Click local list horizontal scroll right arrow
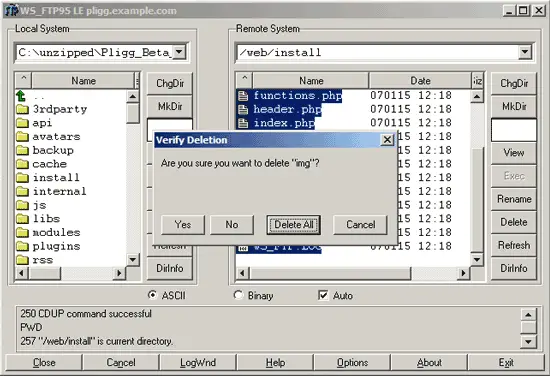Viewport: 550px width, 376px height. 119,273
